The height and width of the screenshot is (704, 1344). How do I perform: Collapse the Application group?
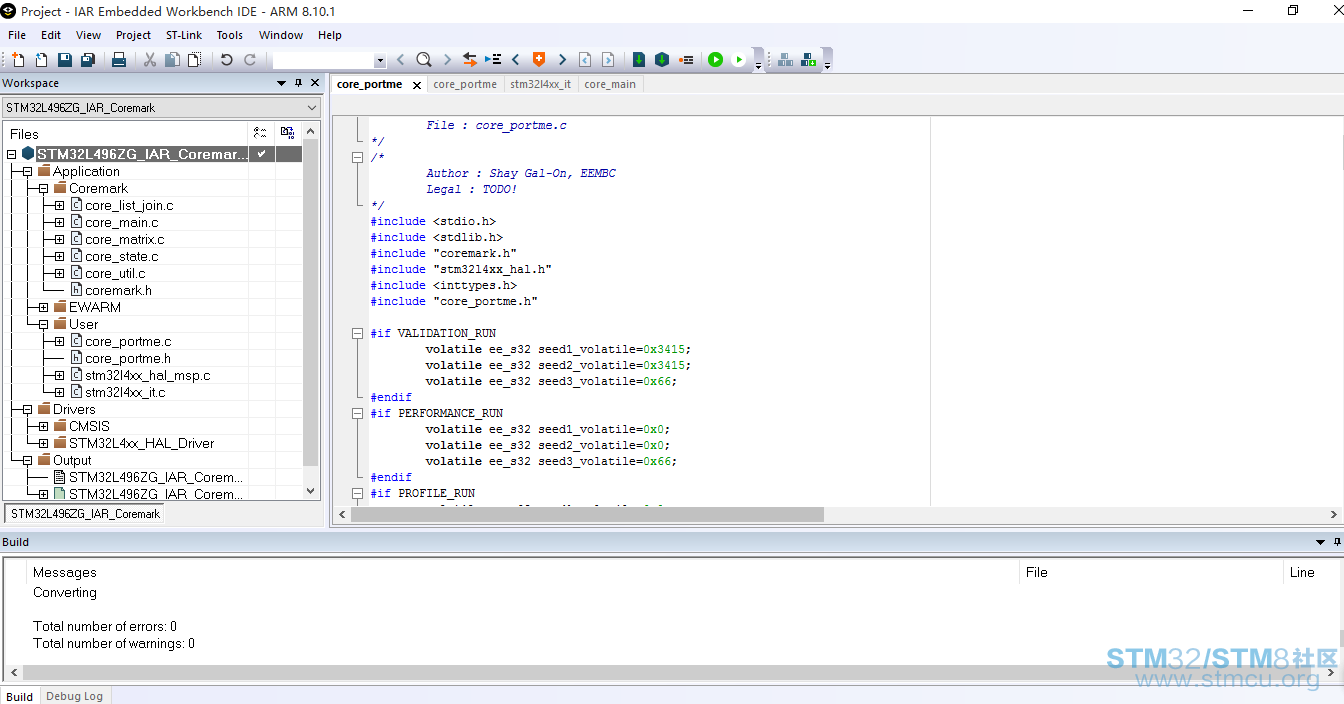27,171
